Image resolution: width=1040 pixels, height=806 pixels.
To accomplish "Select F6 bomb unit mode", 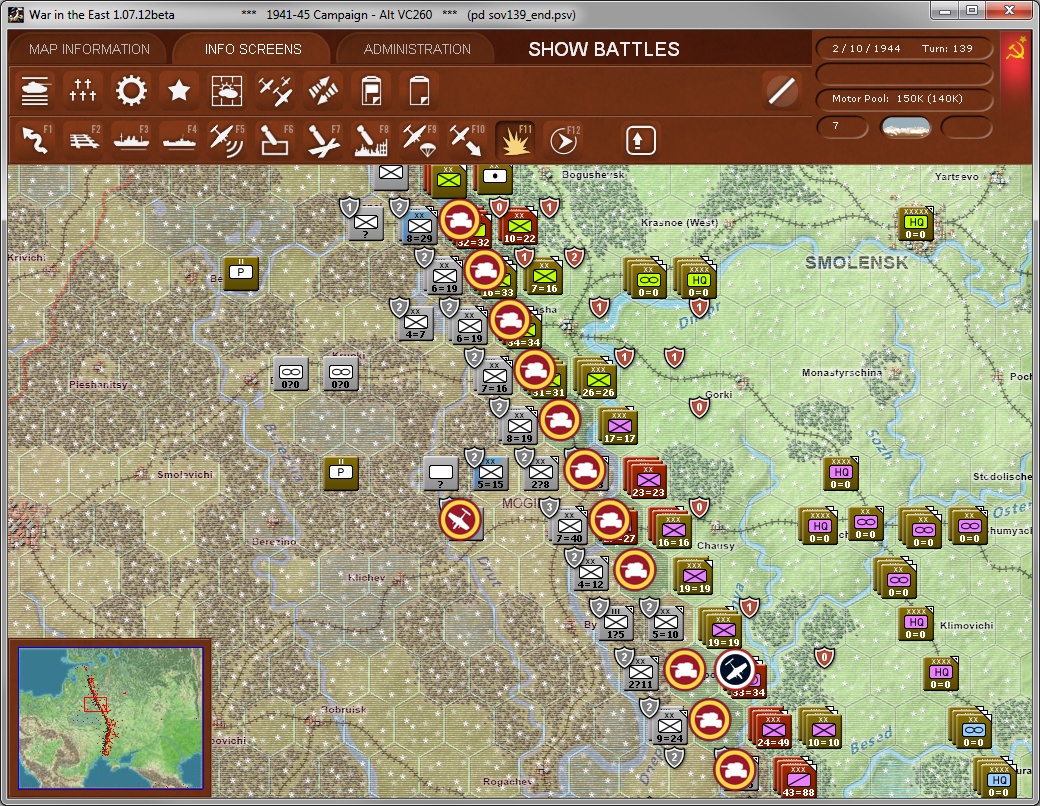I will (x=275, y=140).
